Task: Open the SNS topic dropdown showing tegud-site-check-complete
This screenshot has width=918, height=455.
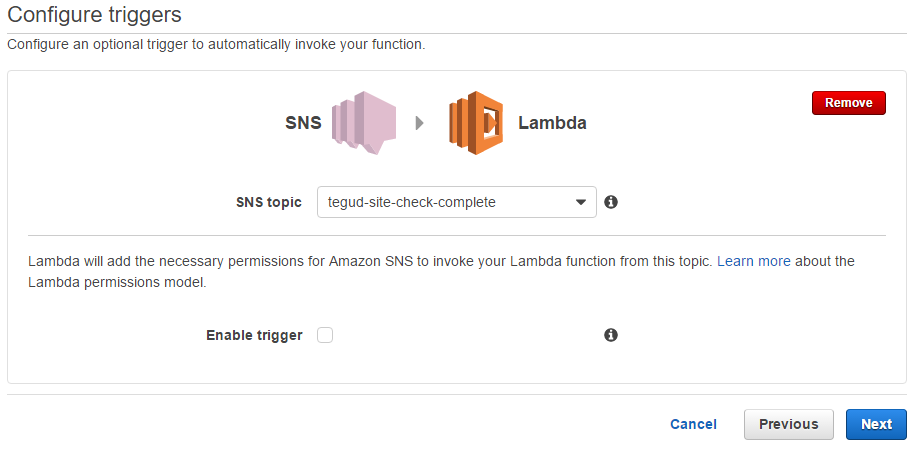Action: tap(456, 202)
